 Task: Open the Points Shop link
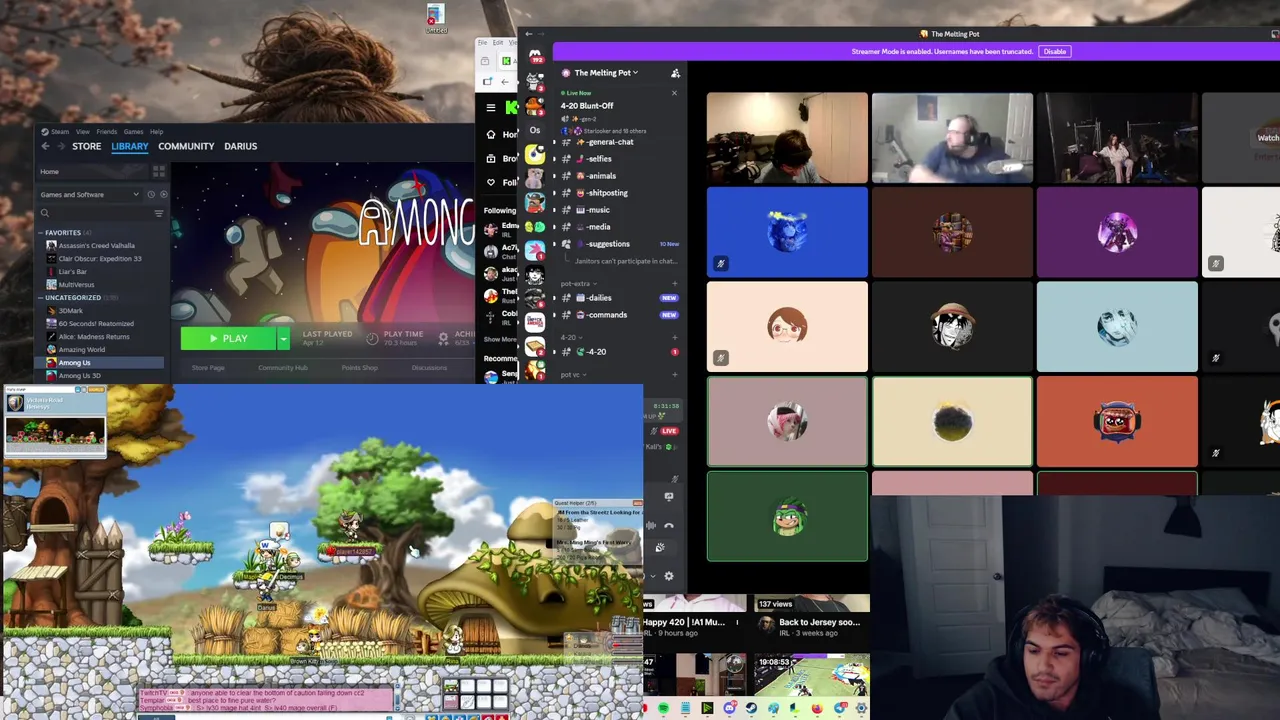[359, 368]
